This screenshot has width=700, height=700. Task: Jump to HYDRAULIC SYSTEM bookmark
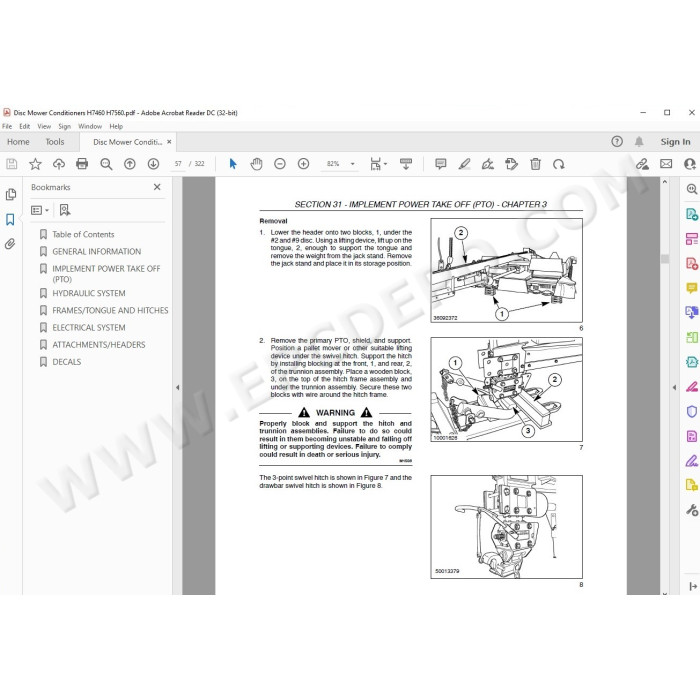(x=89, y=293)
